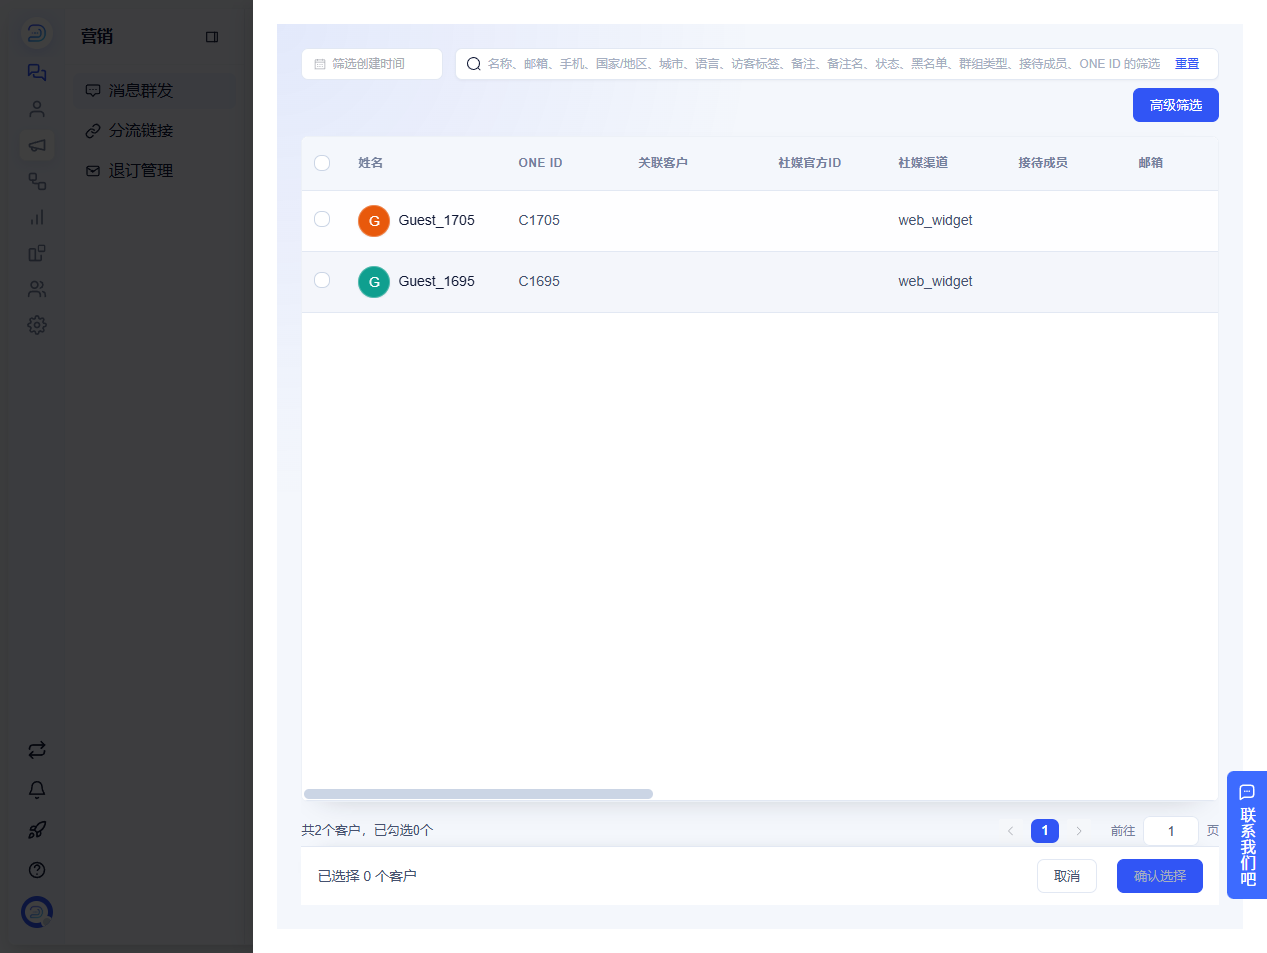Image resolution: width=1267 pixels, height=953 pixels.
Task: Click the horizontal scrollbar under the table
Action: tap(478, 794)
